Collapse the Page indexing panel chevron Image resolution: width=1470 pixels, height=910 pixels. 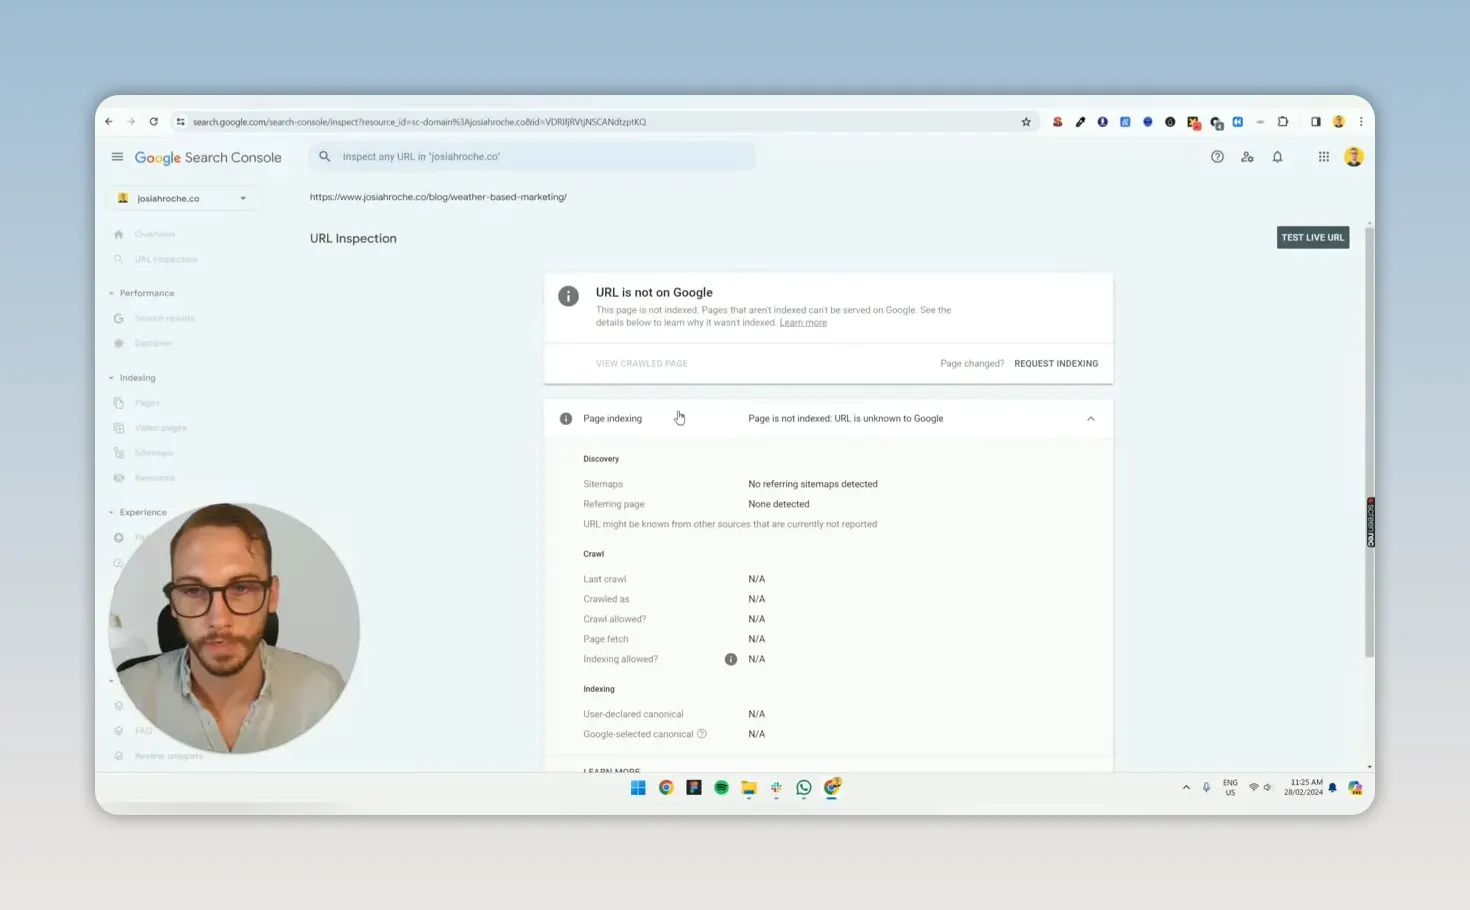point(1091,419)
